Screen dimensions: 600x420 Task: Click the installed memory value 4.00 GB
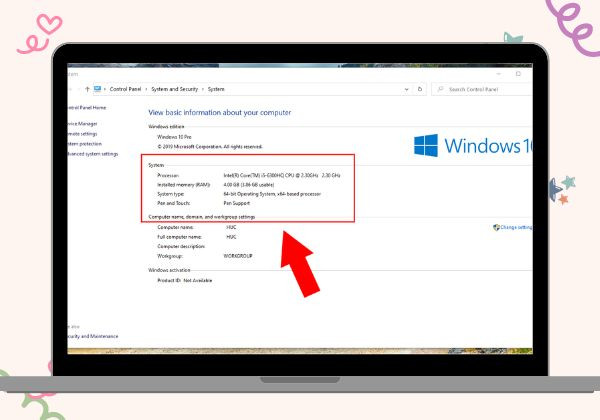point(249,185)
